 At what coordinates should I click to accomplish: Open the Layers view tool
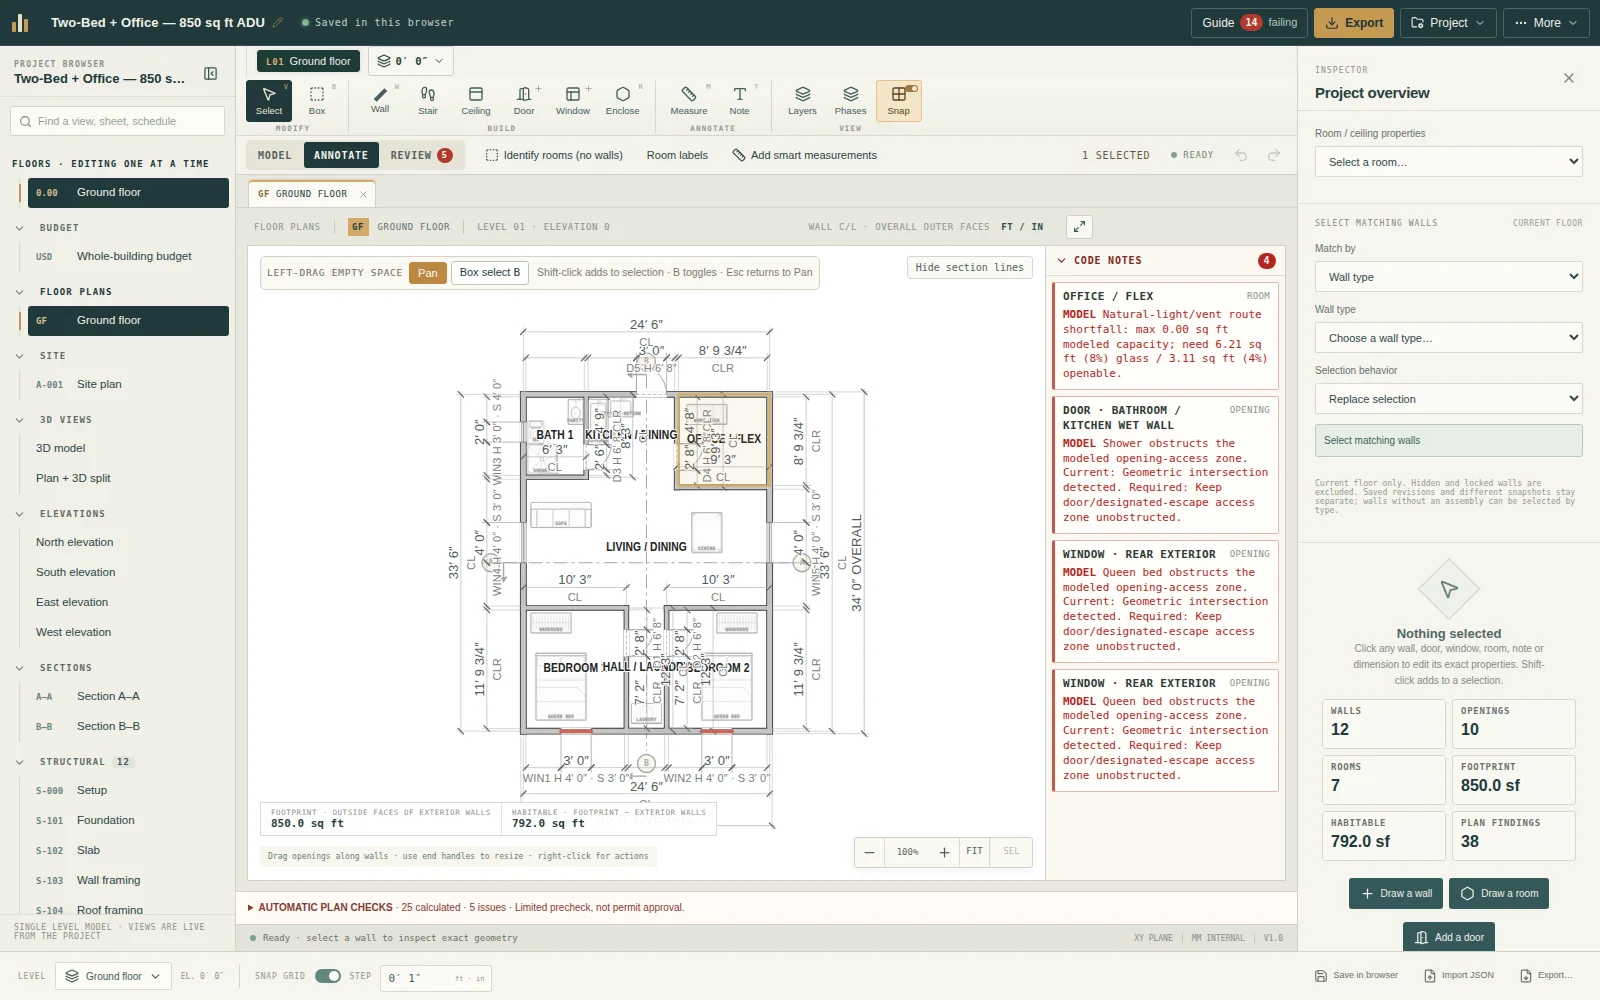(802, 100)
